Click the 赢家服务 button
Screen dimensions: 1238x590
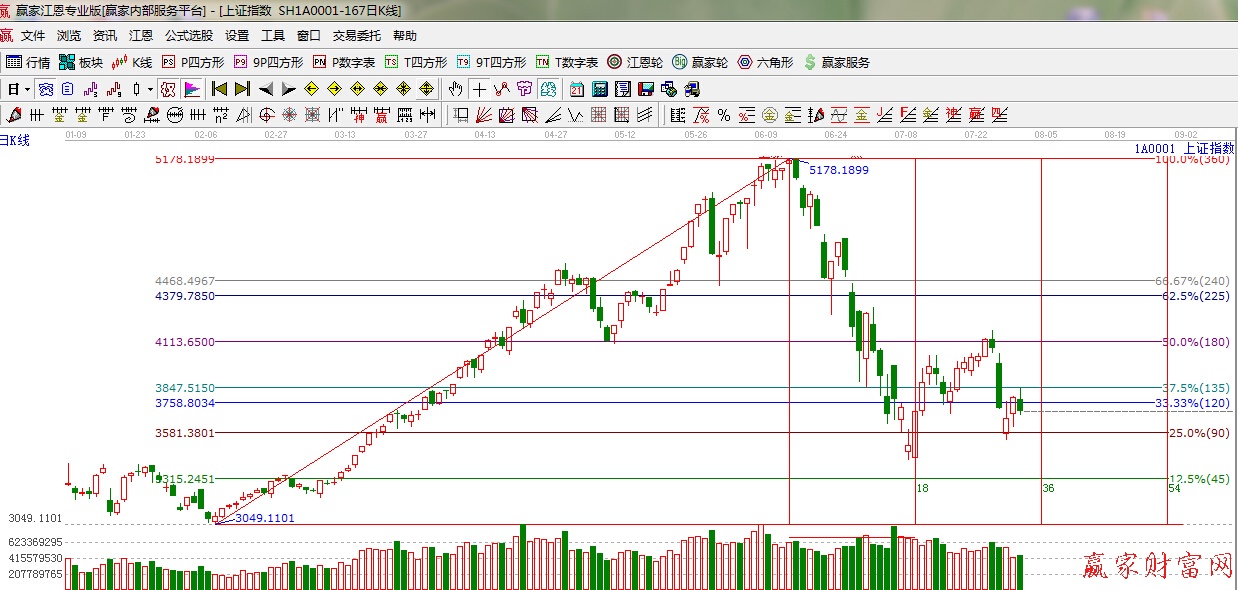click(837, 62)
